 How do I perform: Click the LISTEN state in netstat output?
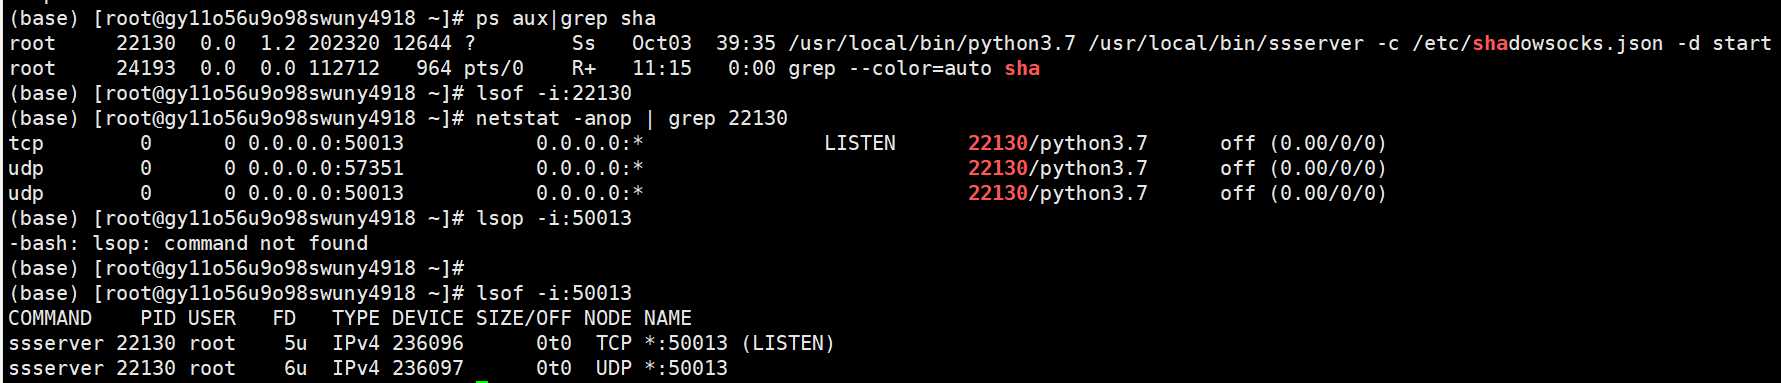860,143
